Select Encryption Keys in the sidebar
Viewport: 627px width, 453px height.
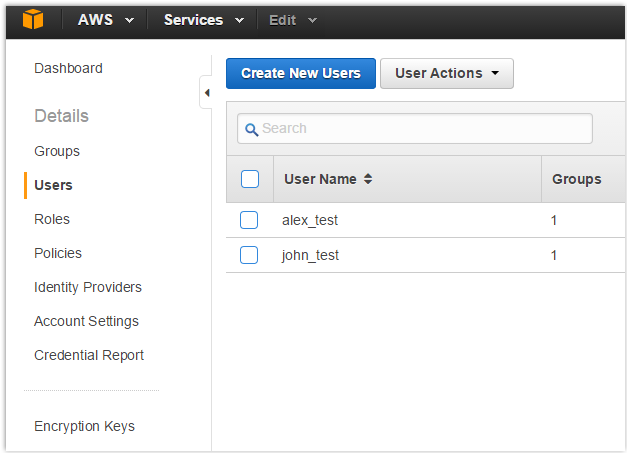click(84, 426)
